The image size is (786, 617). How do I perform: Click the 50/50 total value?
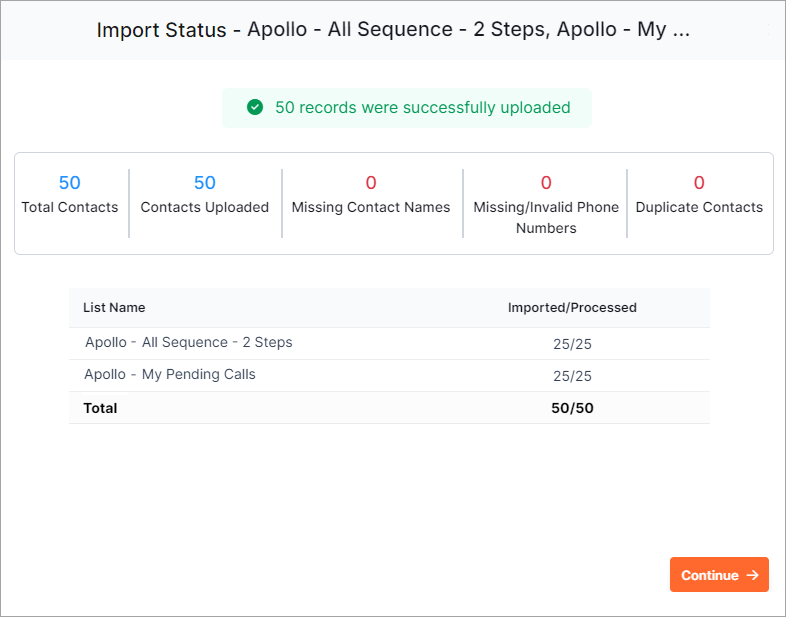pos(572,408)
